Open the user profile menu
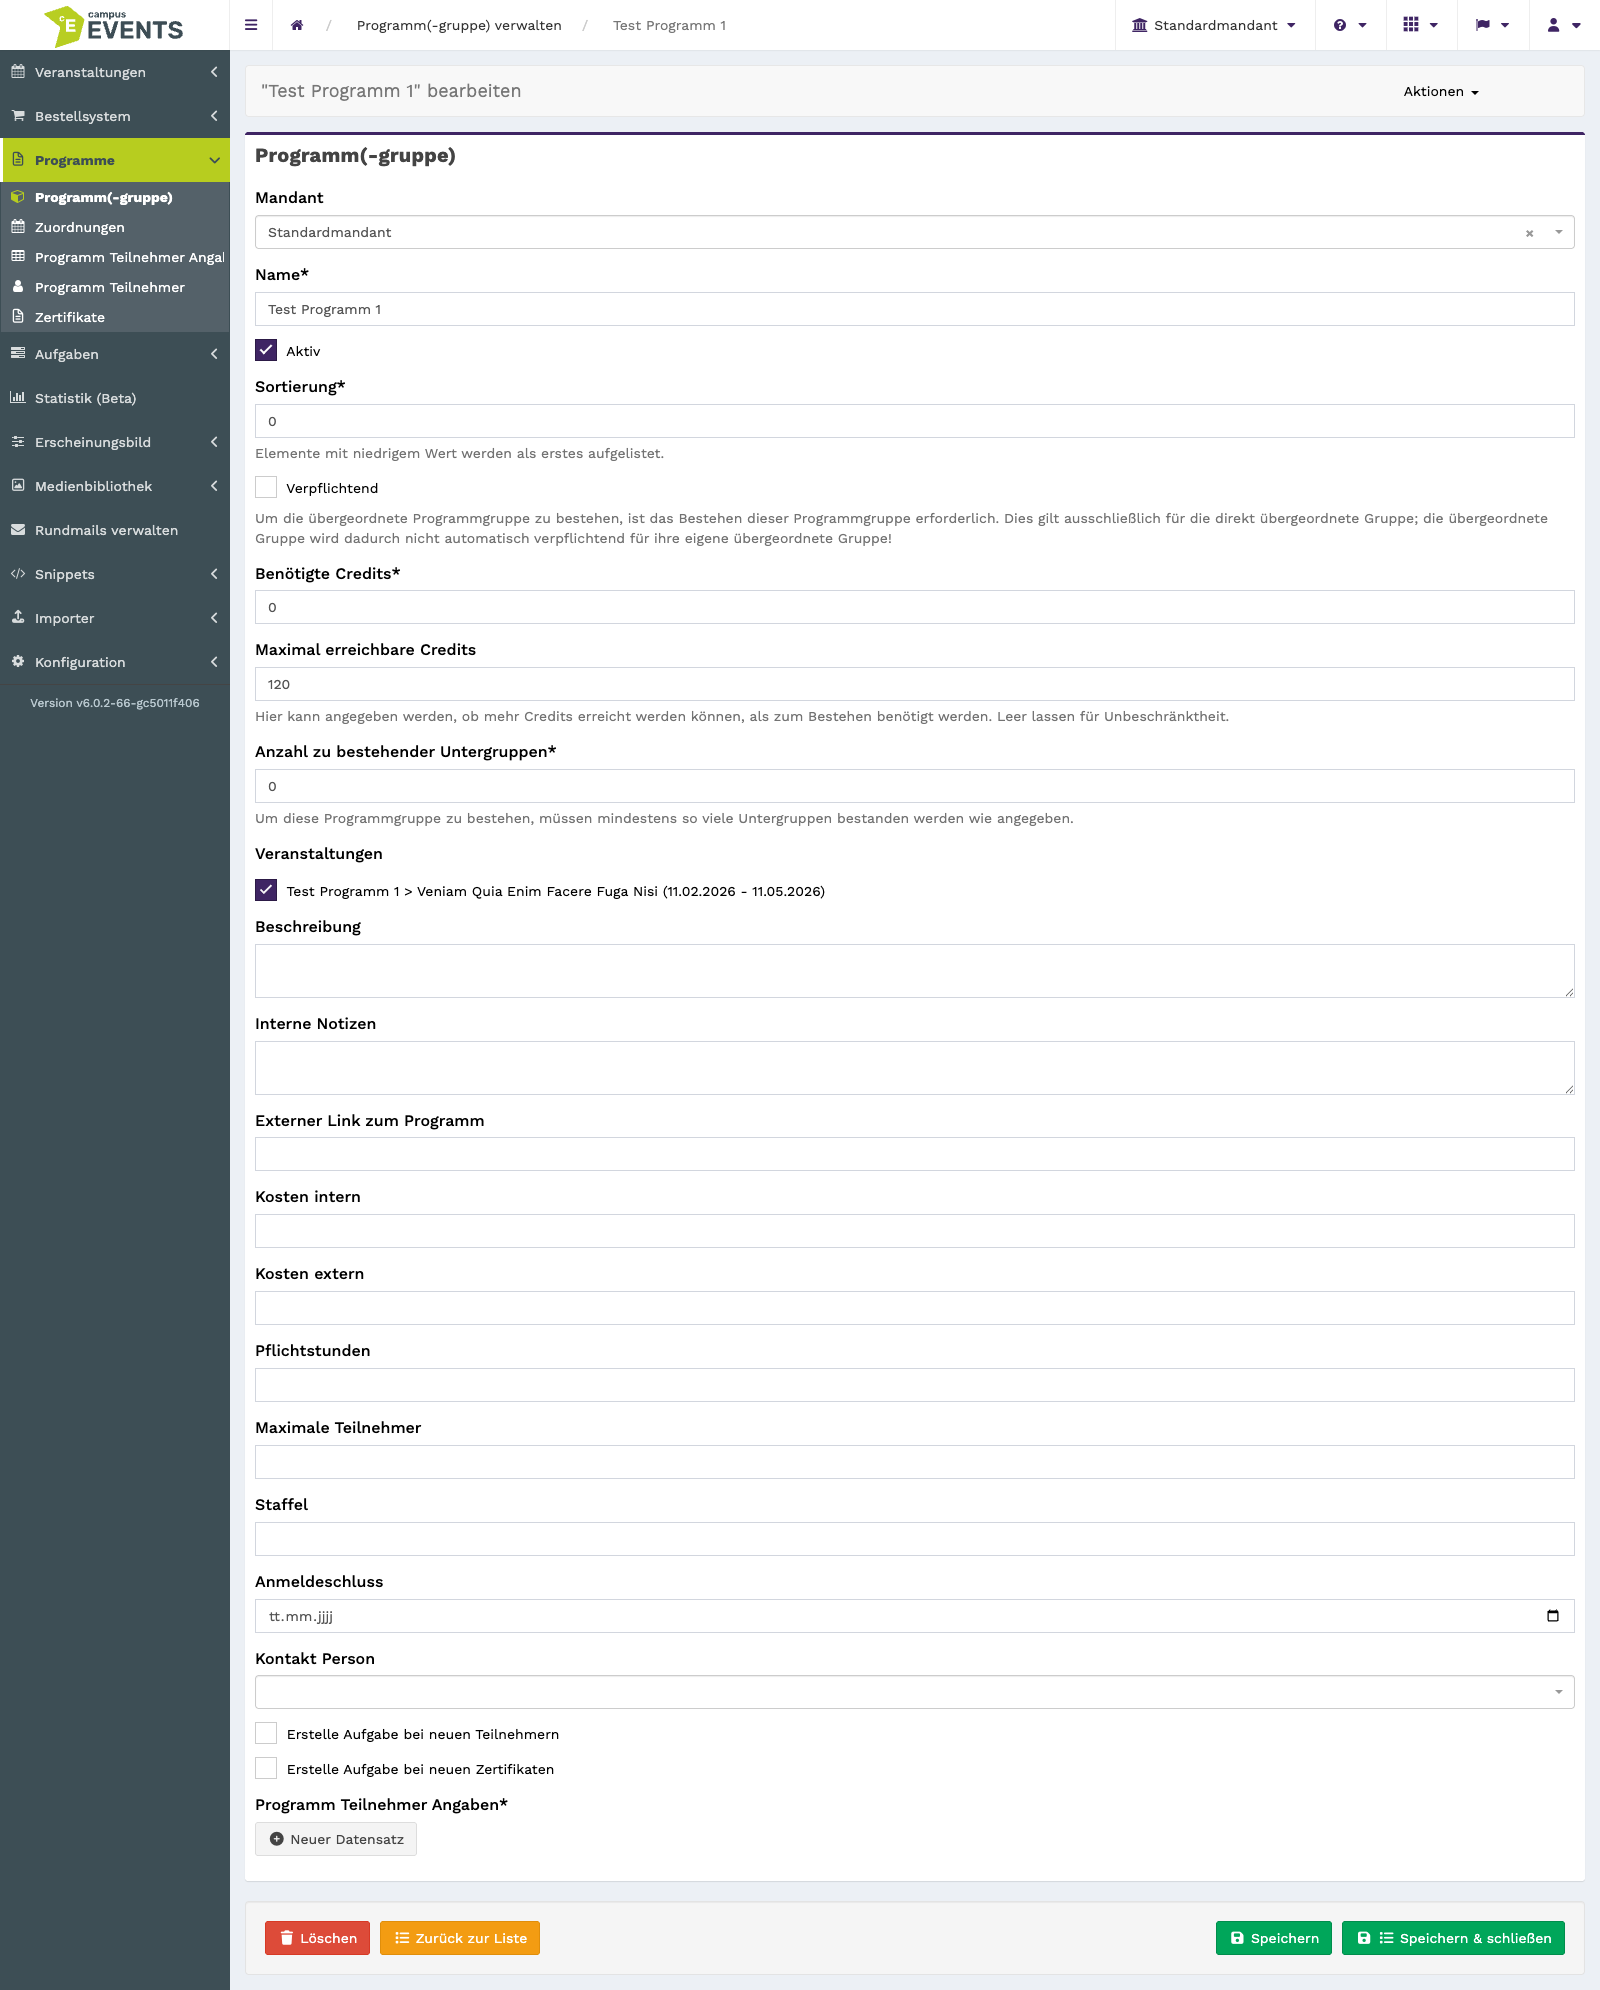 pos(1563,25)
